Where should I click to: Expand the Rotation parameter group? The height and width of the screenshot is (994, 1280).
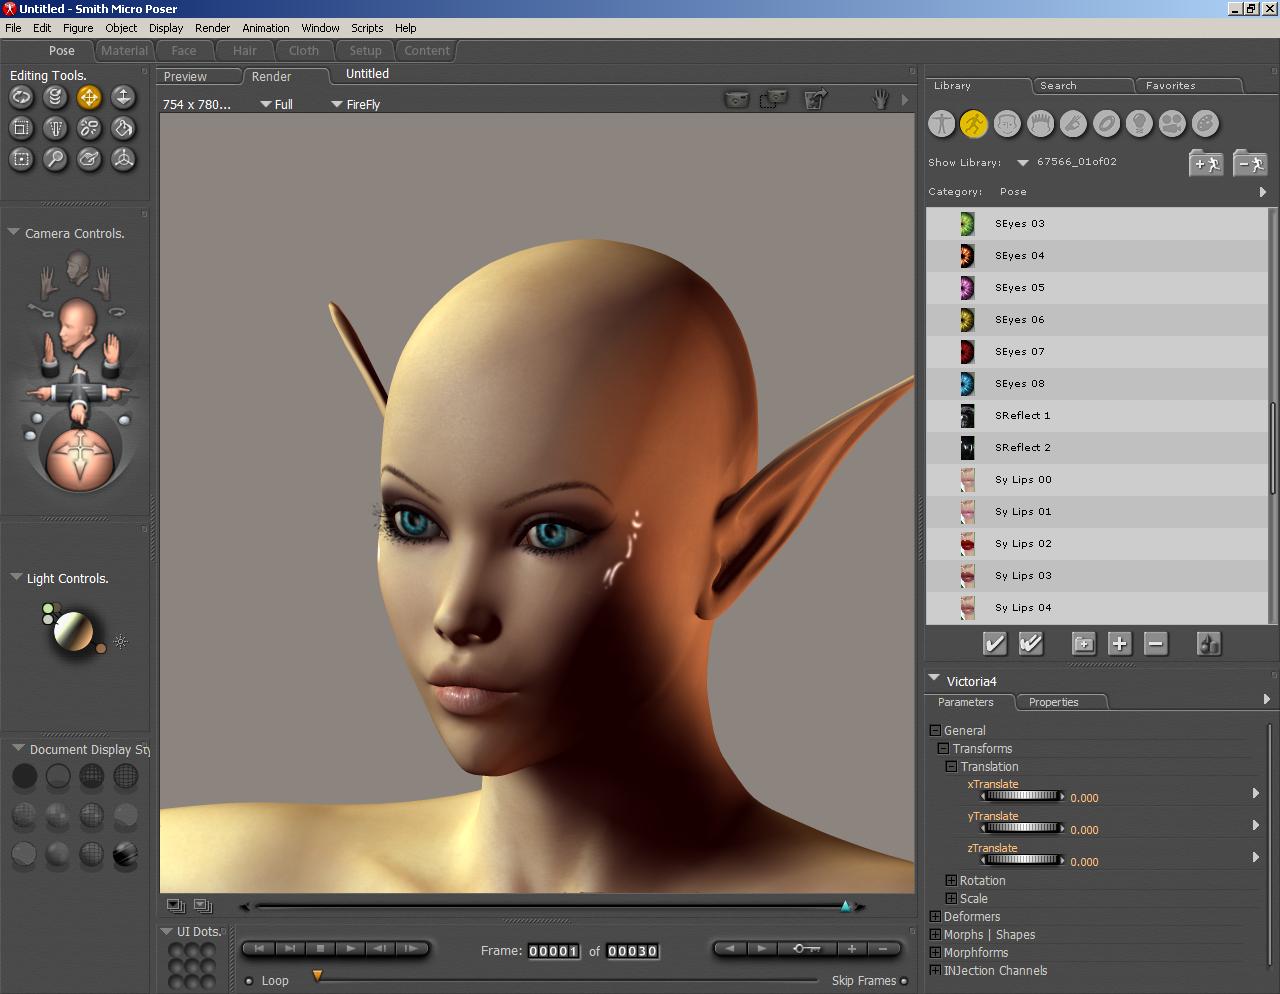coord(951,881)
